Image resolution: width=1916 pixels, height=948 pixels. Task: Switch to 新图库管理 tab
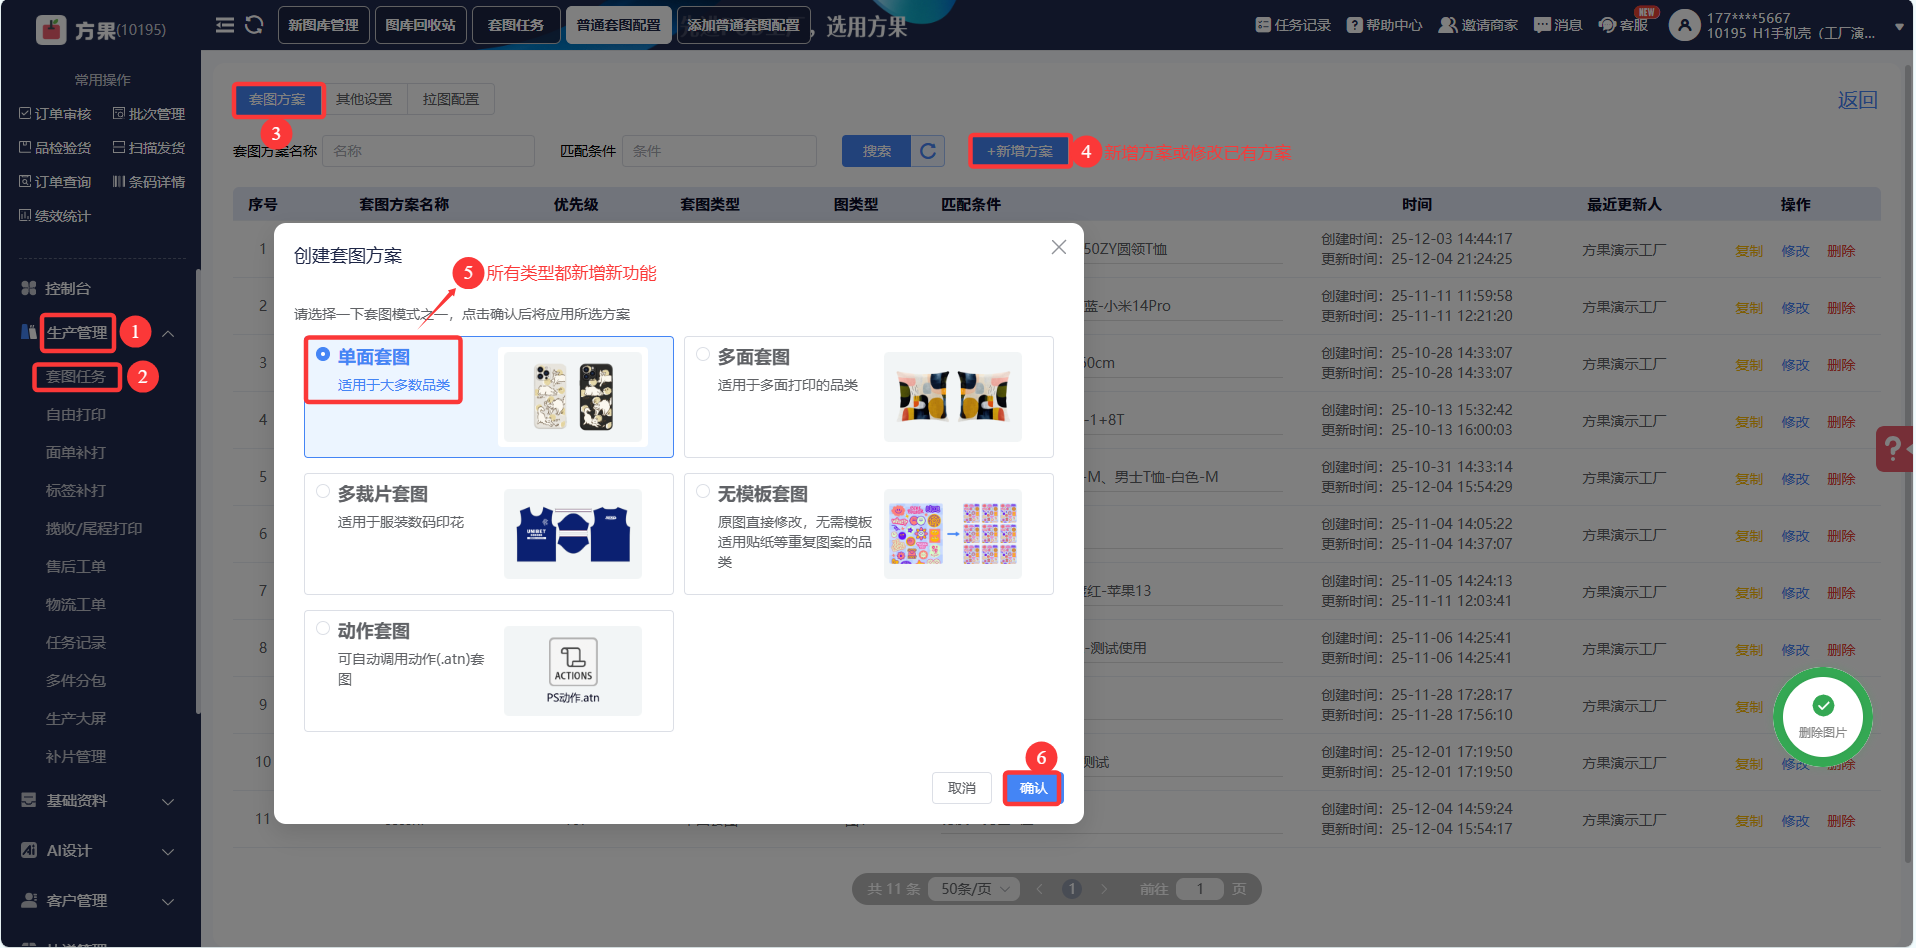(x=323, y=25)
